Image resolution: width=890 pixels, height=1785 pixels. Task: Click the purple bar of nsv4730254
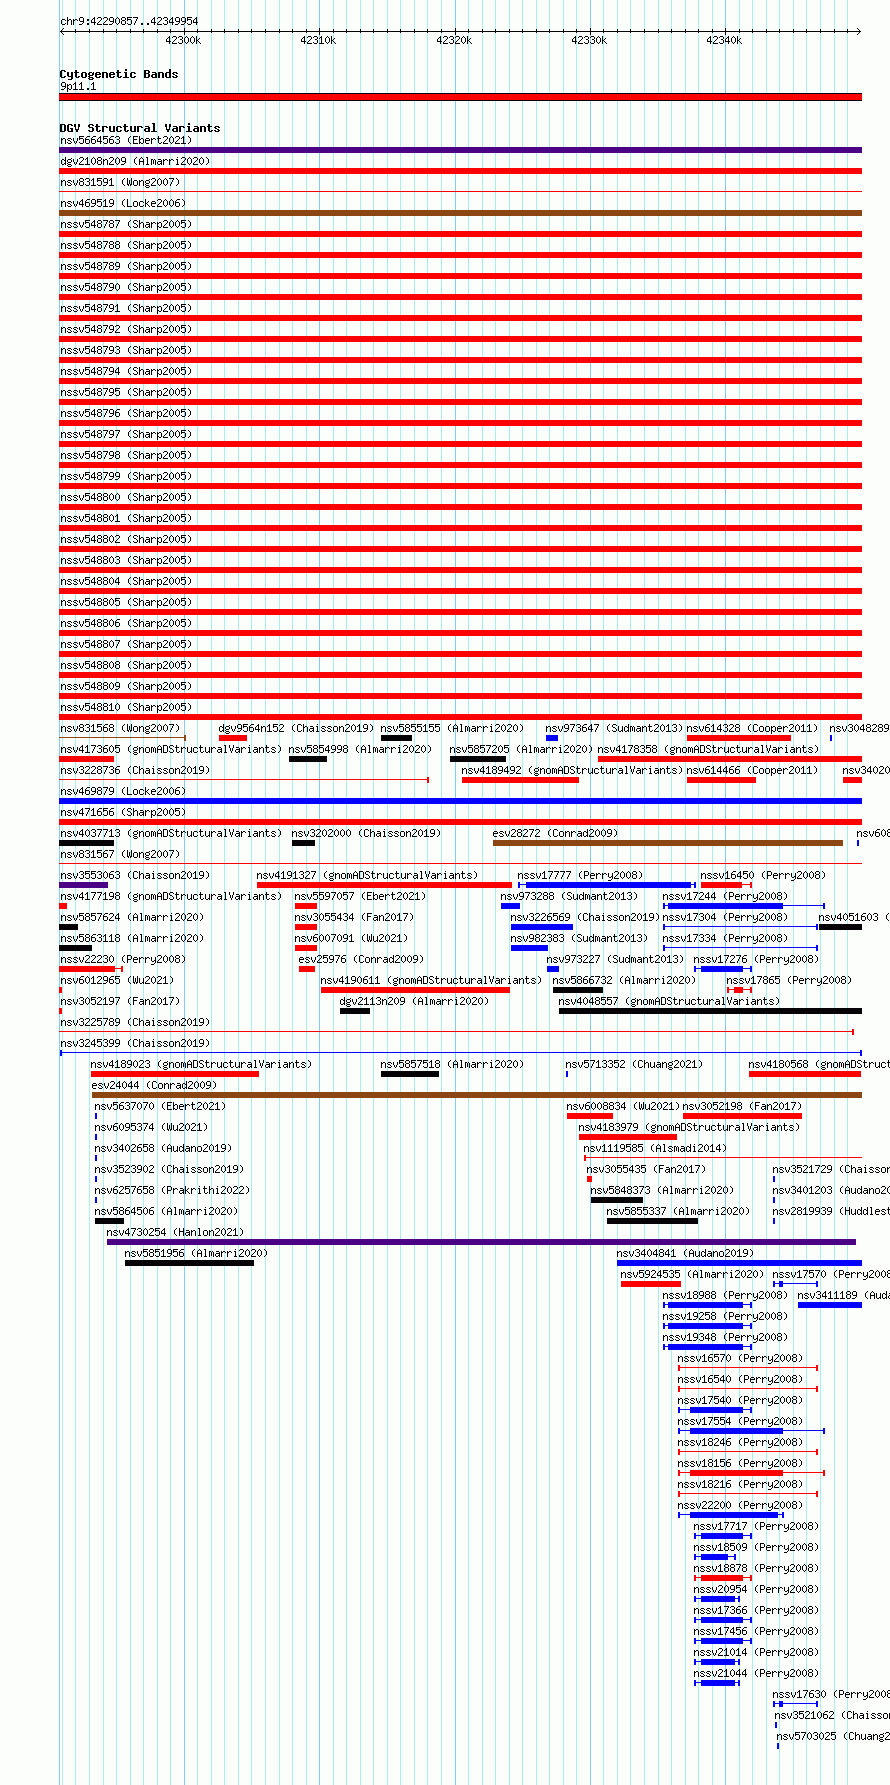(482, 1242)
